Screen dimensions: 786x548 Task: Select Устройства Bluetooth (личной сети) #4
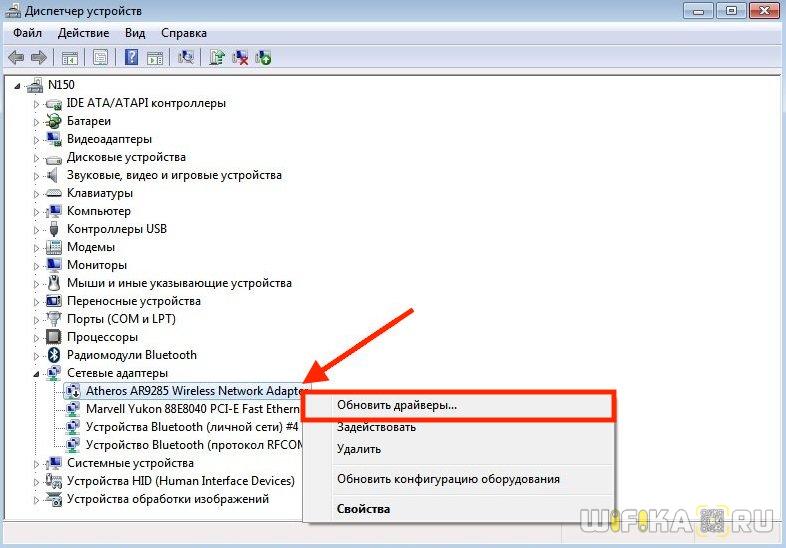tap(192, 427)
